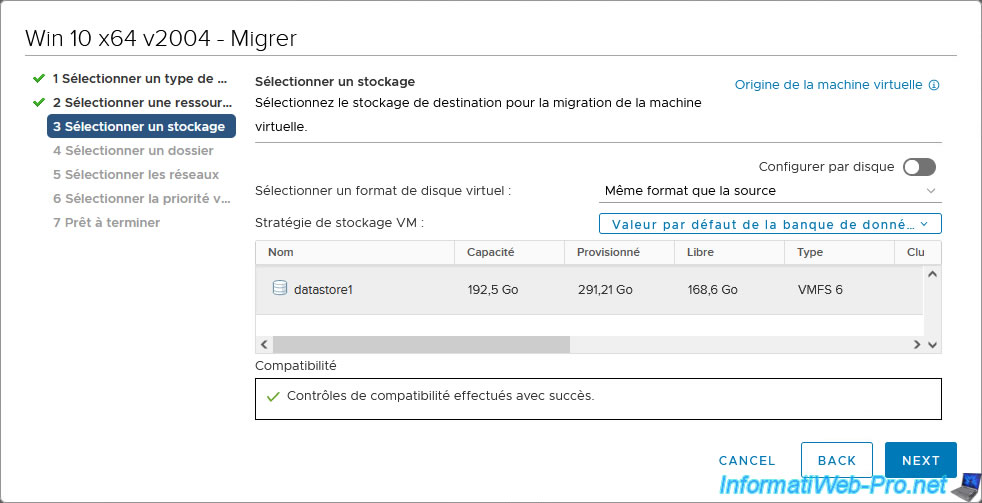Go to step 2 Sélectionner une ressource
982x503 pixels.
pos(143,102)
